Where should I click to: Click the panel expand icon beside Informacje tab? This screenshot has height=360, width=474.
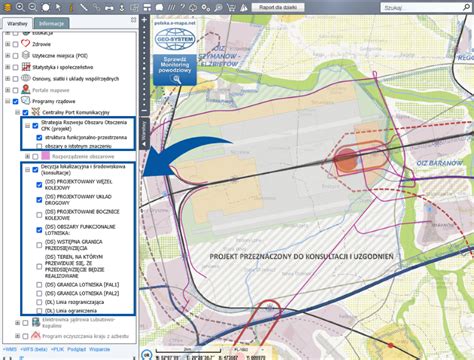133,20
